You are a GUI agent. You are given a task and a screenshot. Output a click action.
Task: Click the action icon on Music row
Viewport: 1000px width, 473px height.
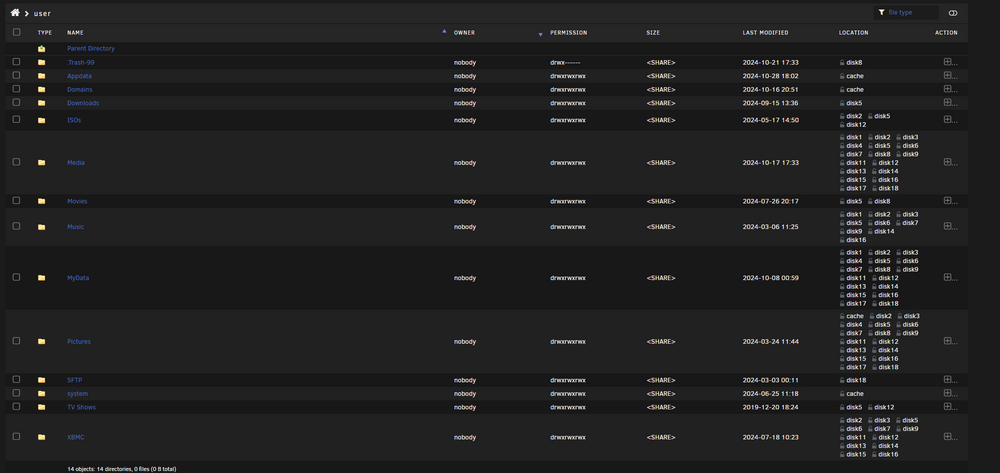tap(950, 226)
